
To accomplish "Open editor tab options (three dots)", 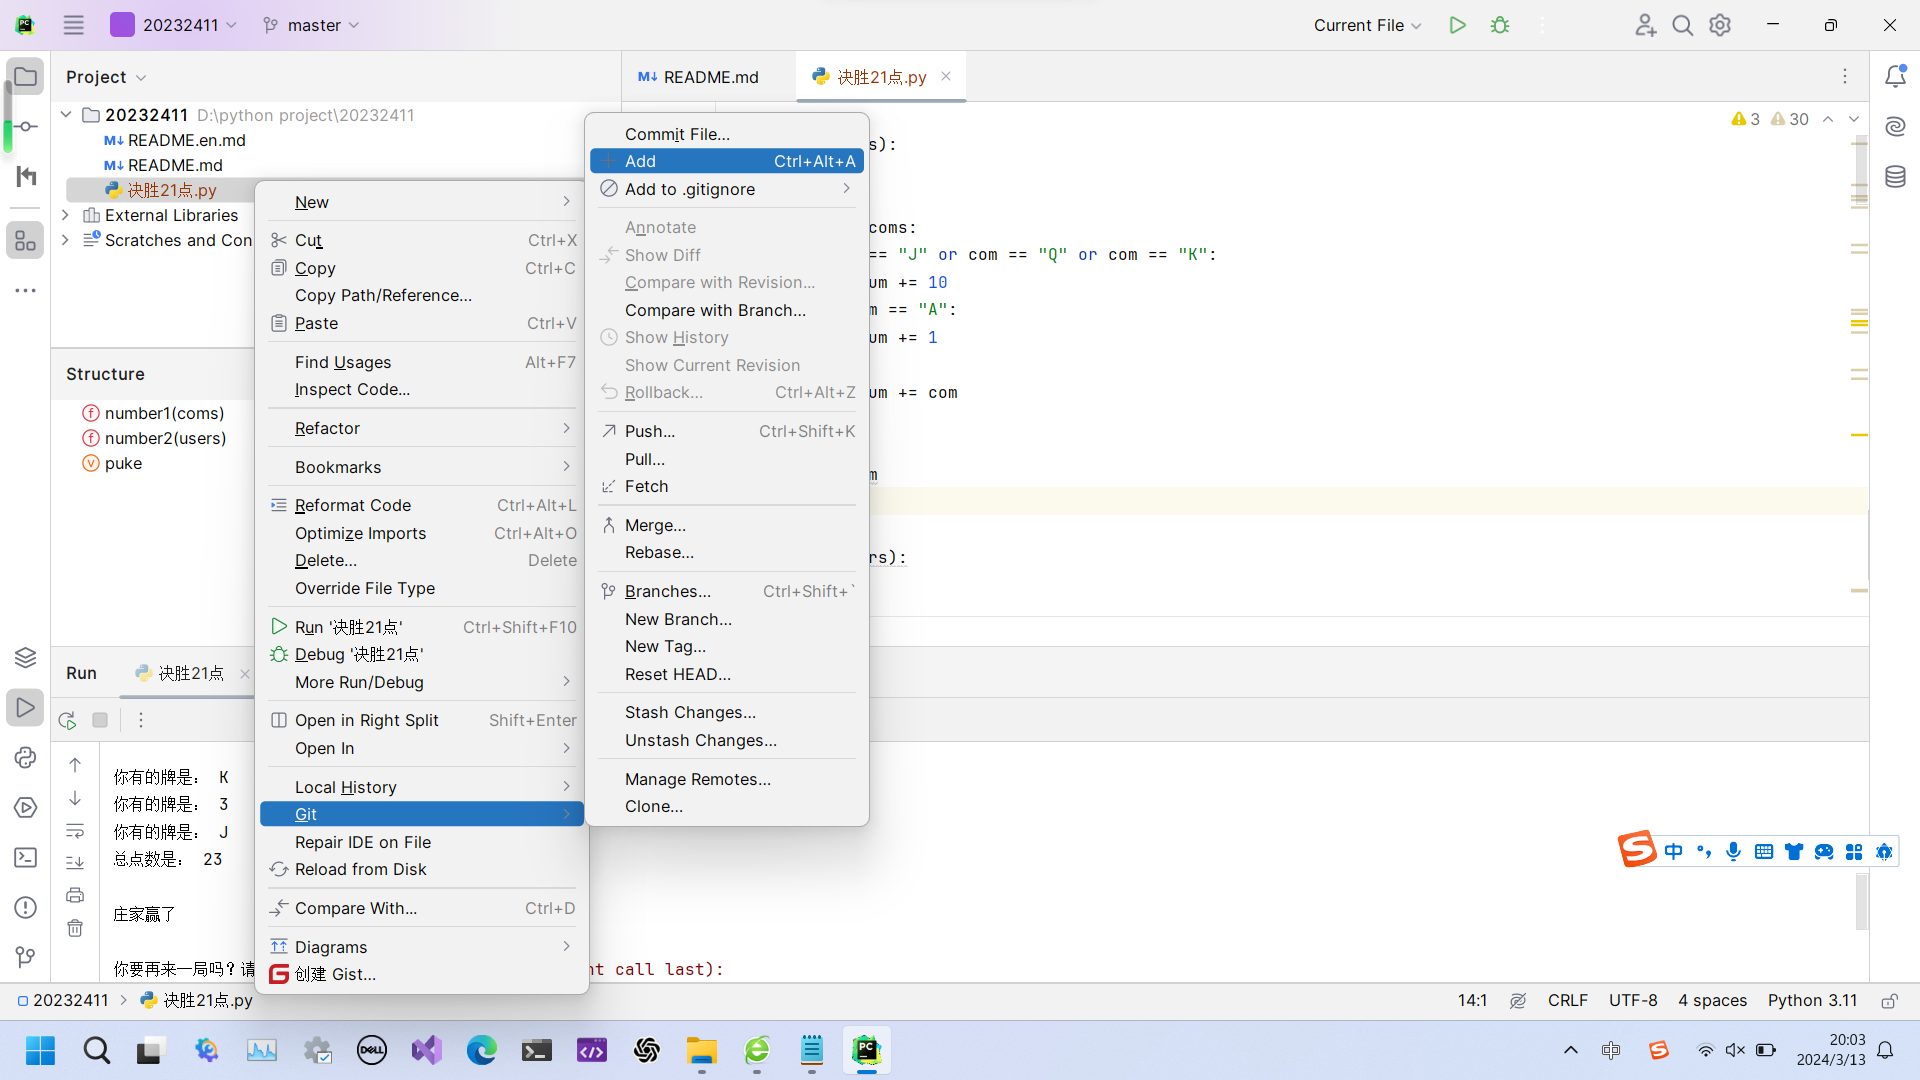I will (x=1845, y=76).
